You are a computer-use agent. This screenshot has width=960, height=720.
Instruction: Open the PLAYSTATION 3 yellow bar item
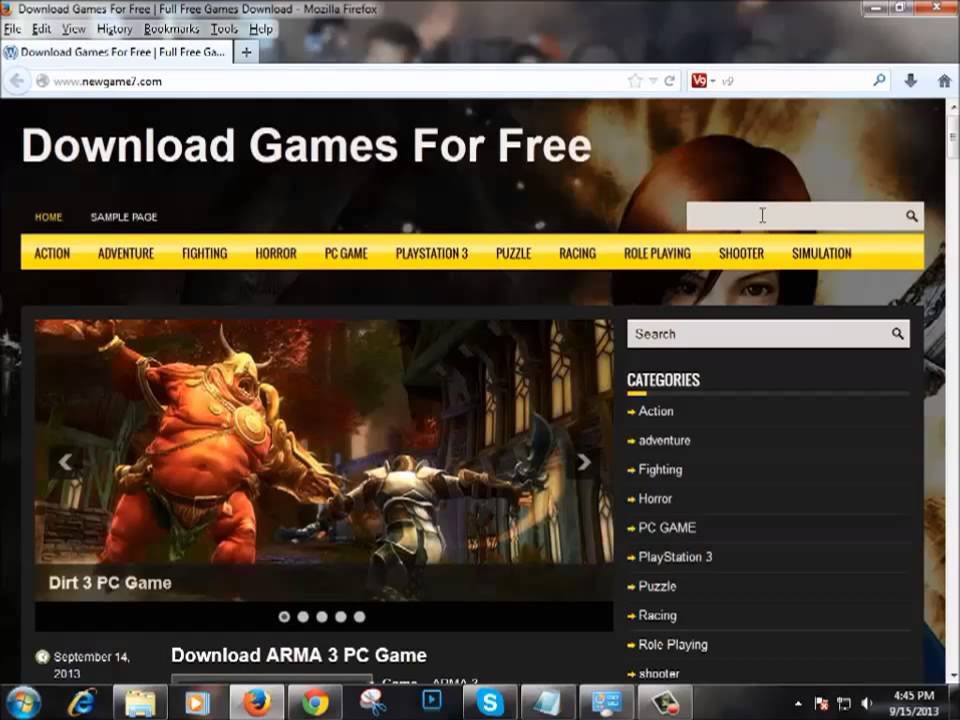point(432,253)
